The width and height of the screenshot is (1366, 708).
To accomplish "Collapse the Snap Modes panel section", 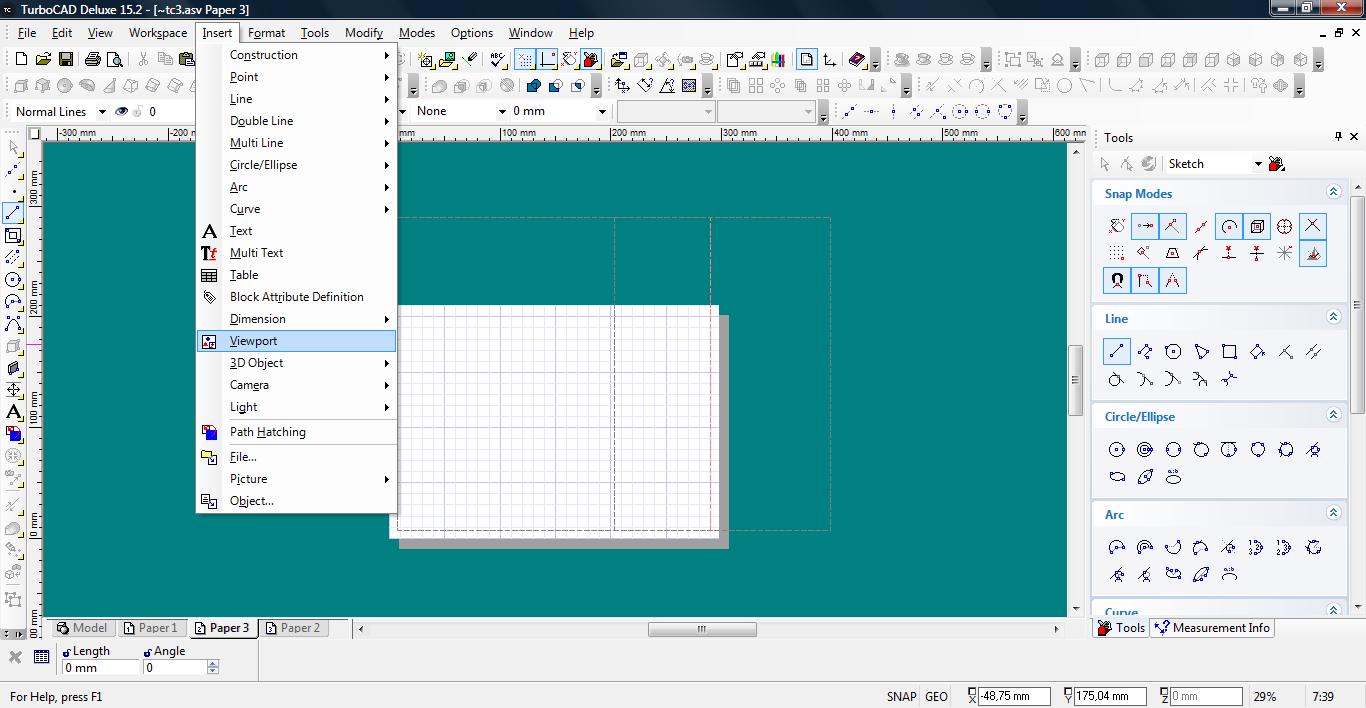I will pos(1333,192).
